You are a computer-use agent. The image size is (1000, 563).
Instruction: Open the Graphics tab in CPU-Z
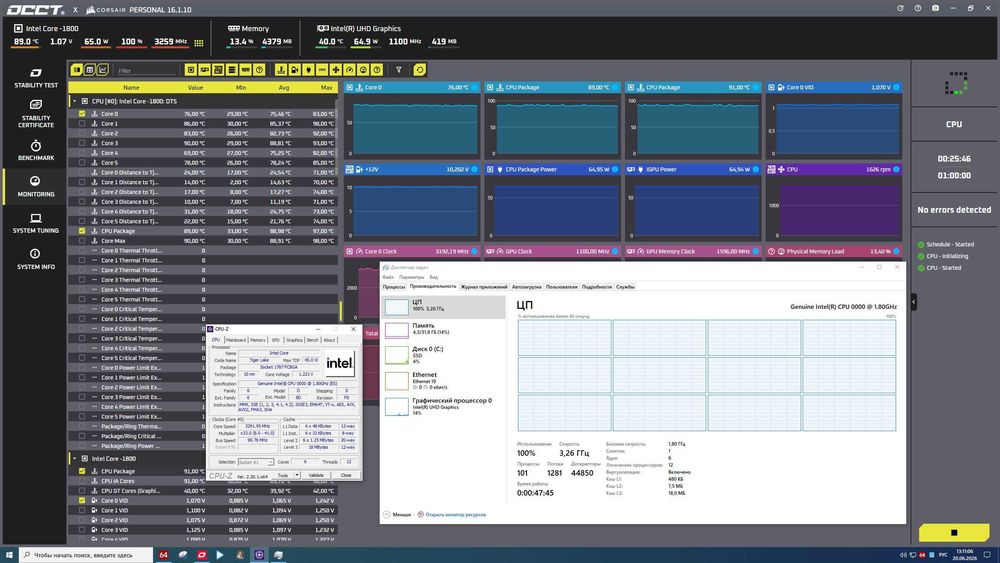click(x=294, y=340)
